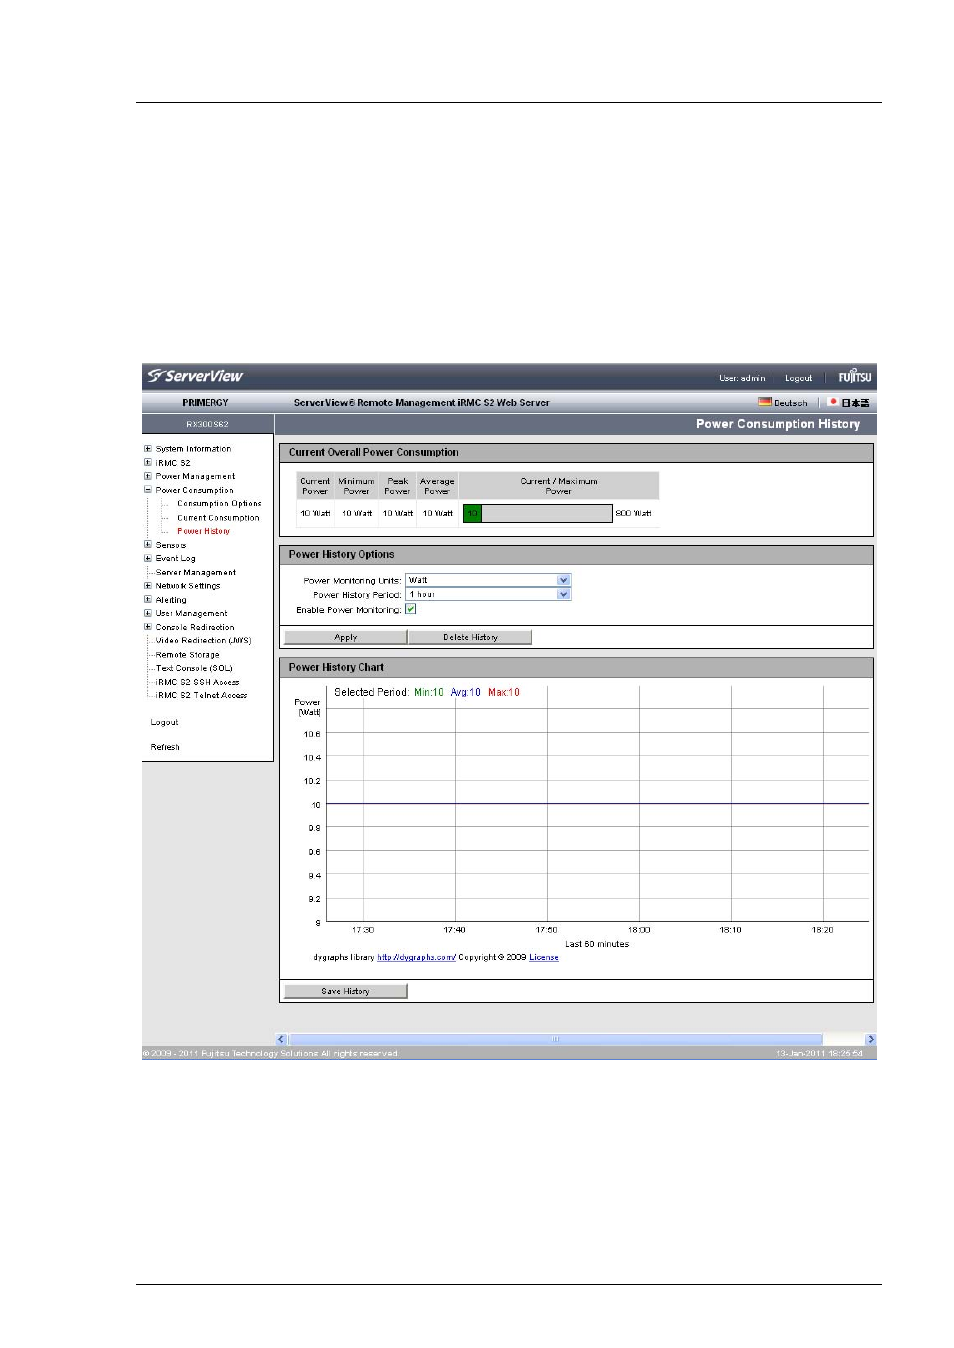Click the 'Power History Chart' section header
This screenshot has height=1348, width=954.
[336, 667]
